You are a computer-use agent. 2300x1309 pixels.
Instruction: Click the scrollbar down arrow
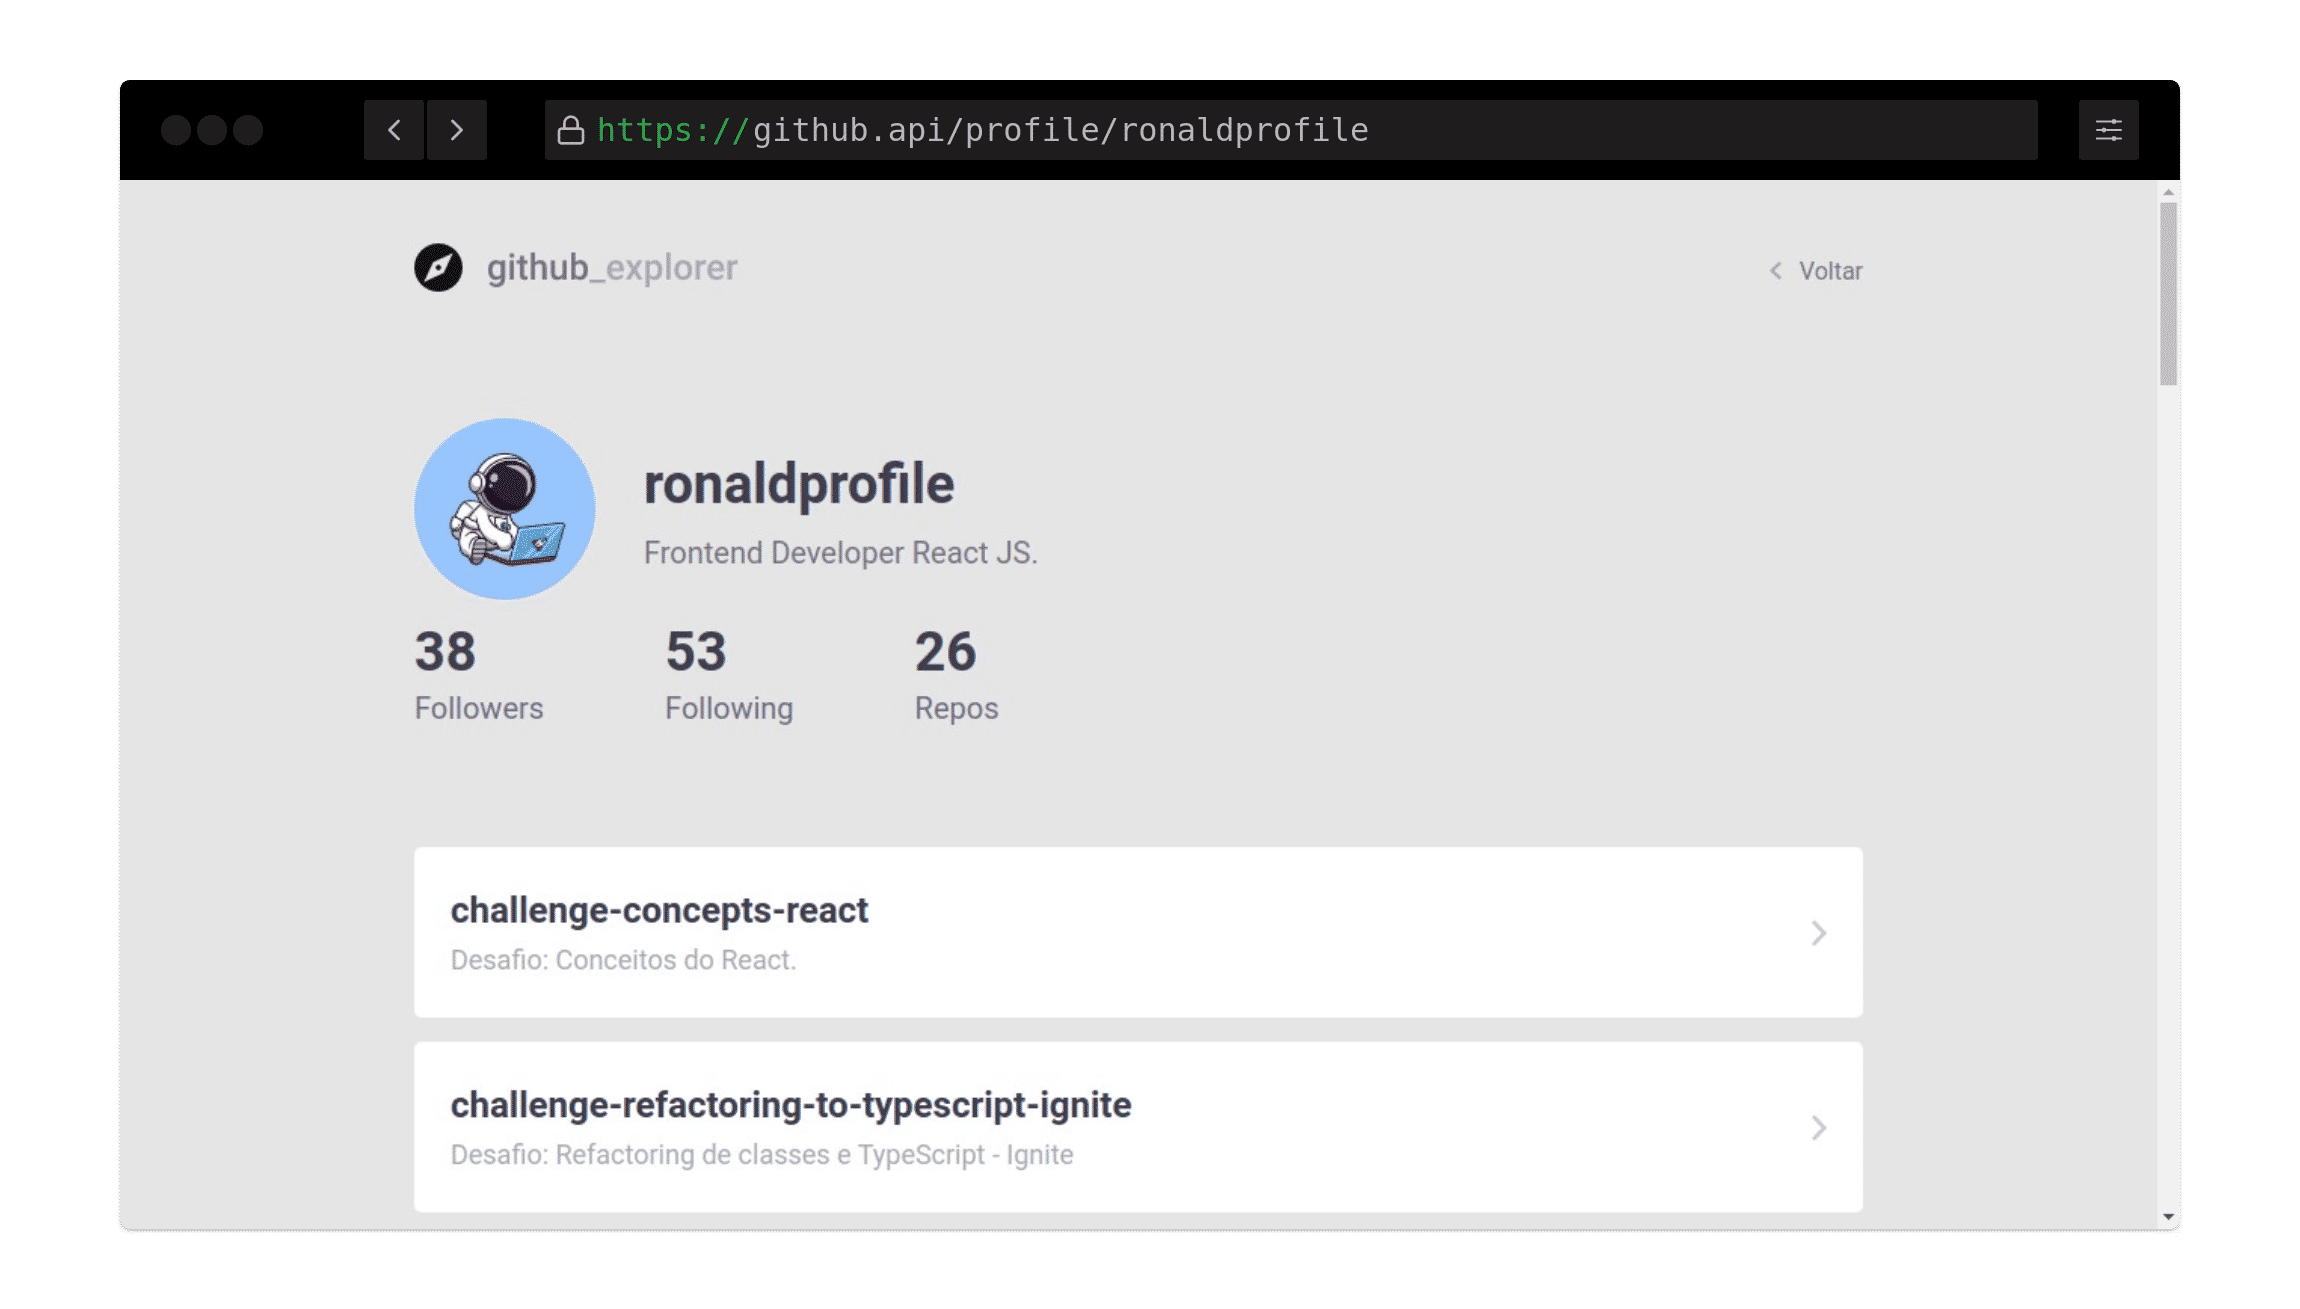(x=2168, y=1217)
